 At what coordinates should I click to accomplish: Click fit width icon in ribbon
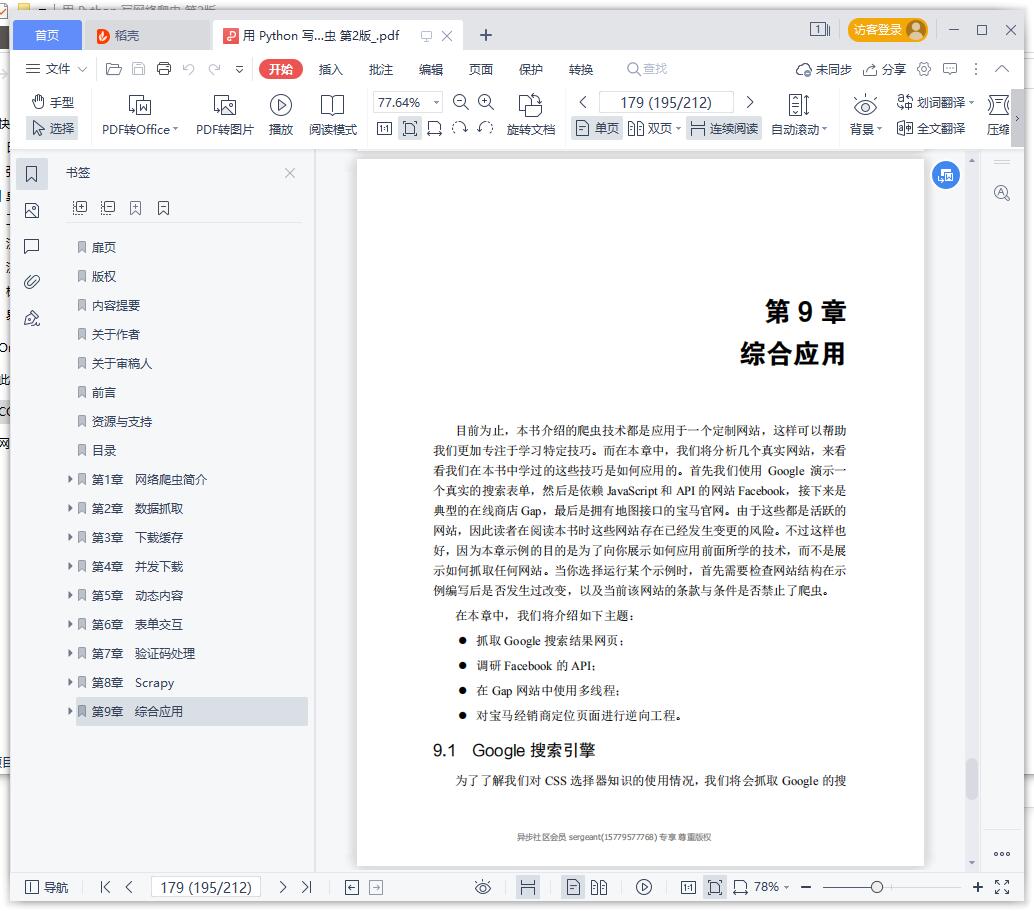435,129
